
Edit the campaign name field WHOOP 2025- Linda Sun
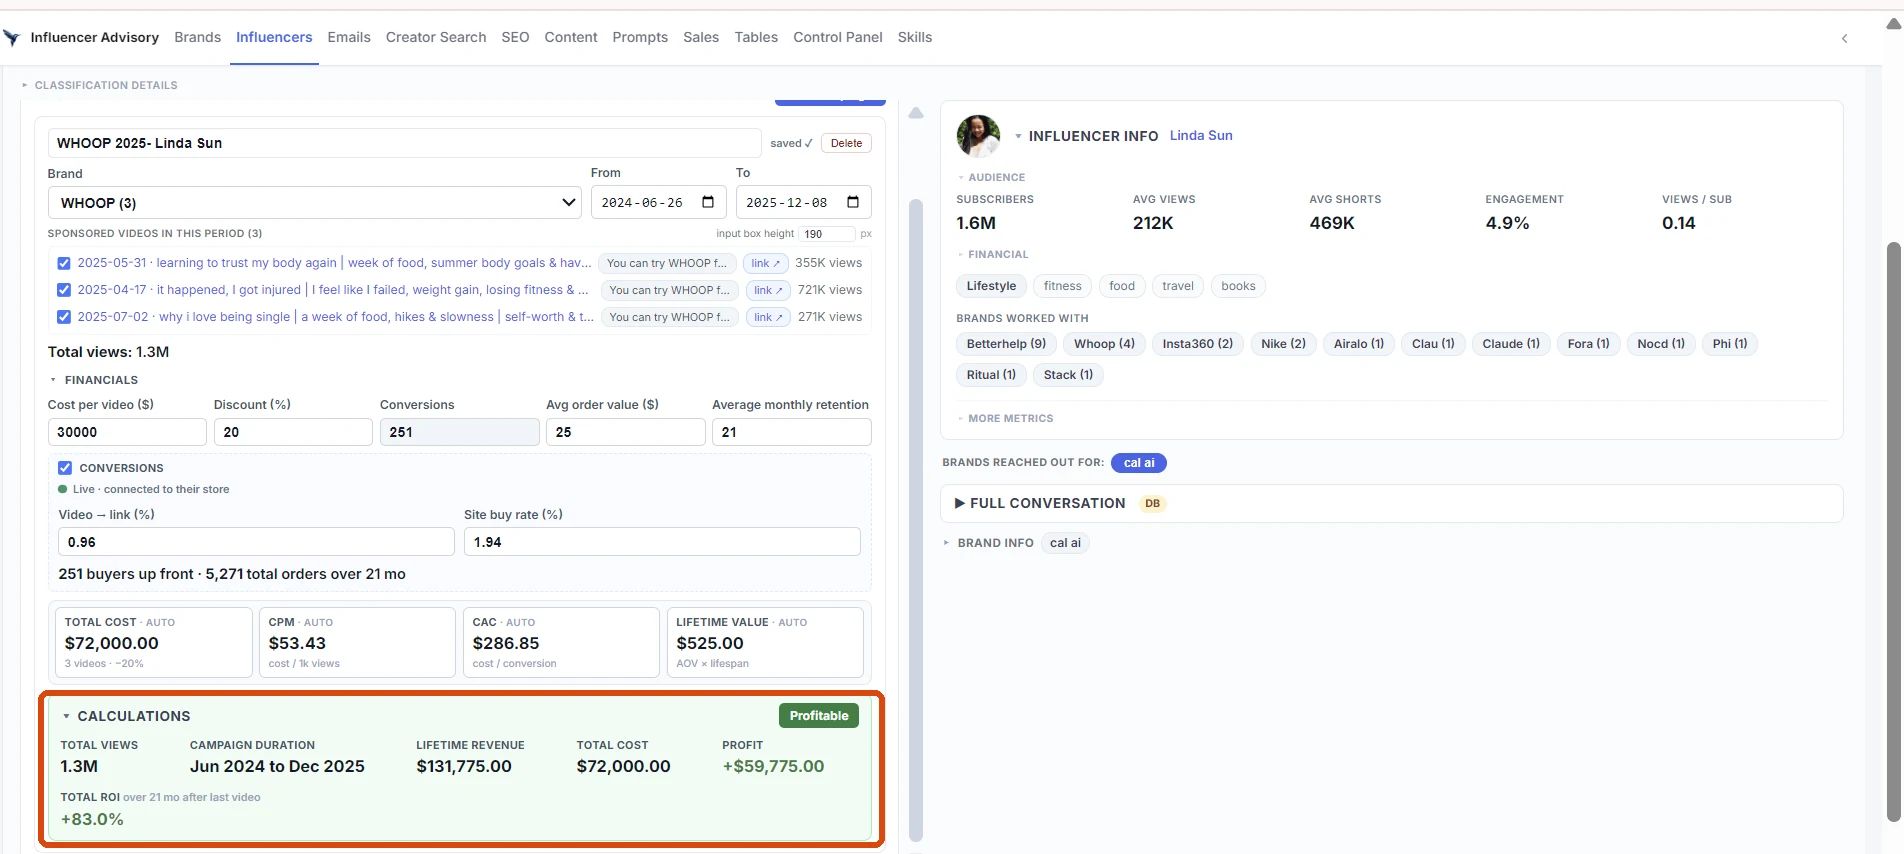click(404, 143)
